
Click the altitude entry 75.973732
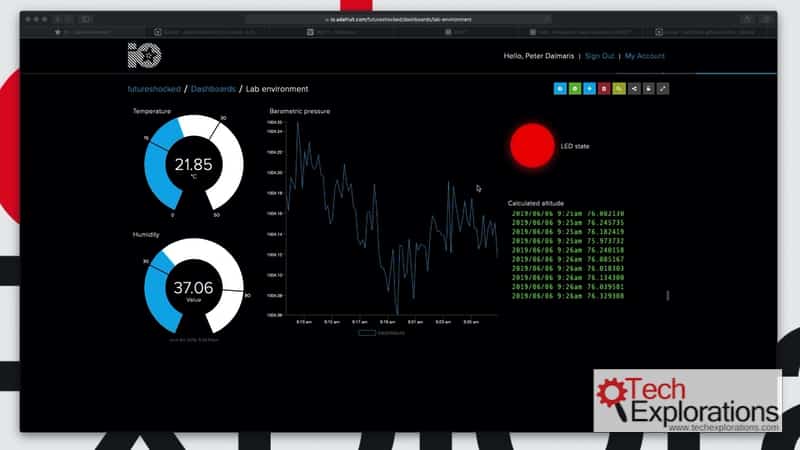pos(568,241)
